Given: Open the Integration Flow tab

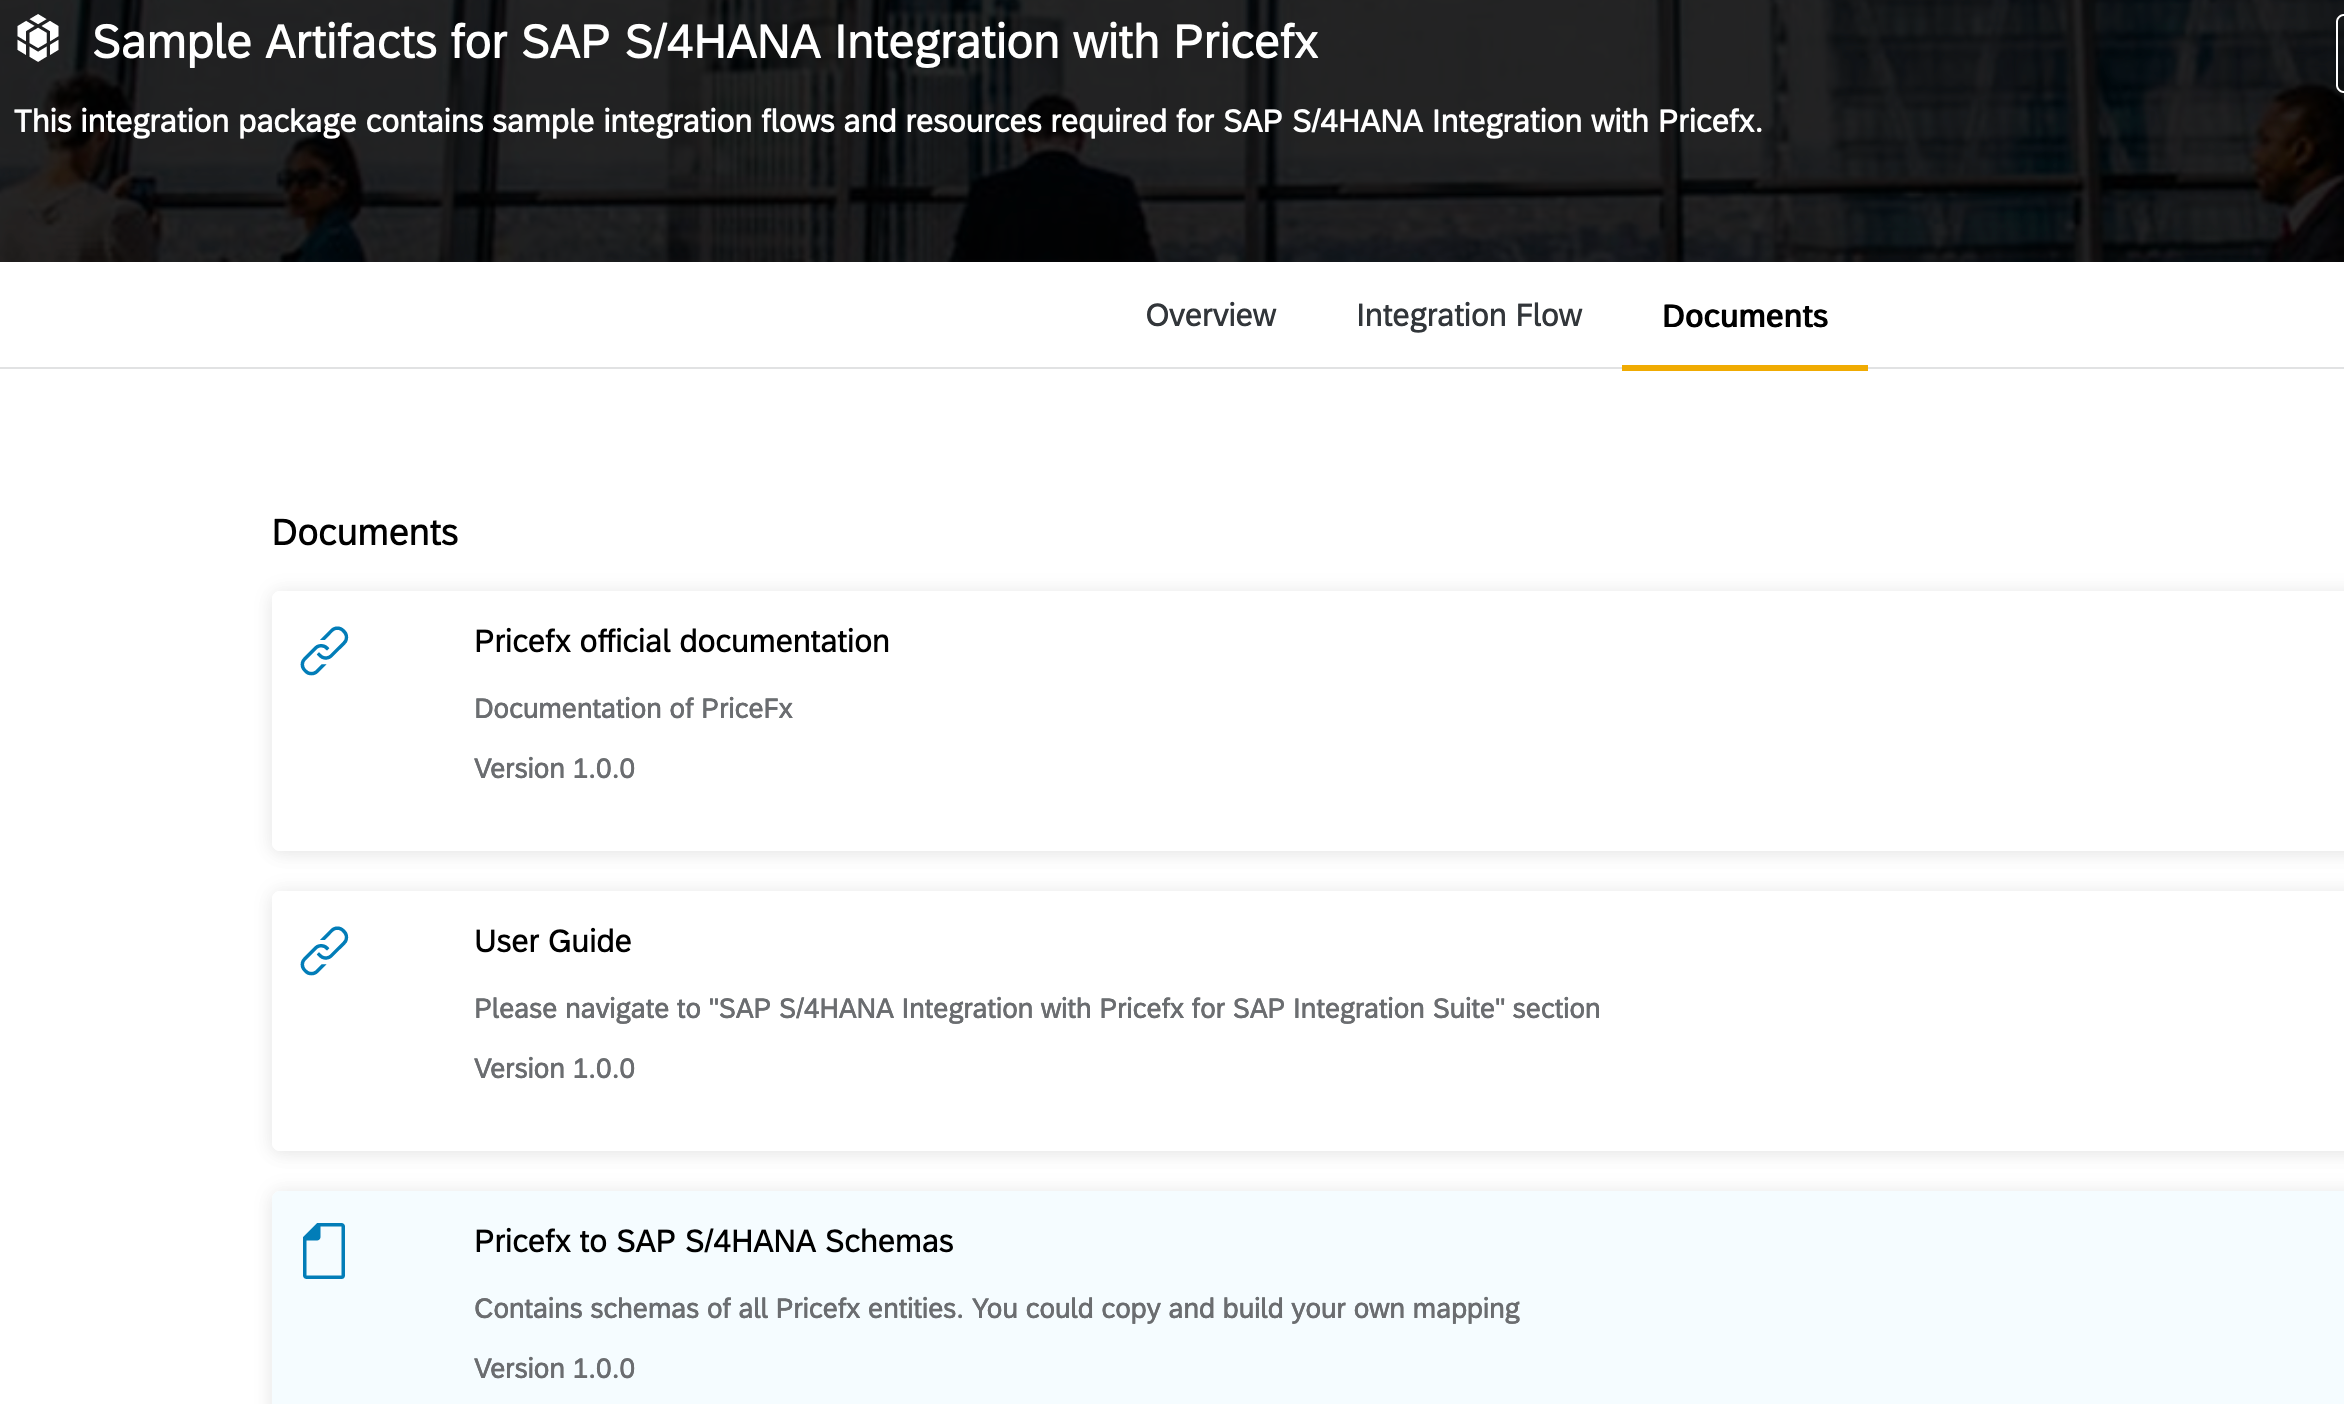Looking at the screenshot, I should pyautogui.click(x=1468, y=316).
